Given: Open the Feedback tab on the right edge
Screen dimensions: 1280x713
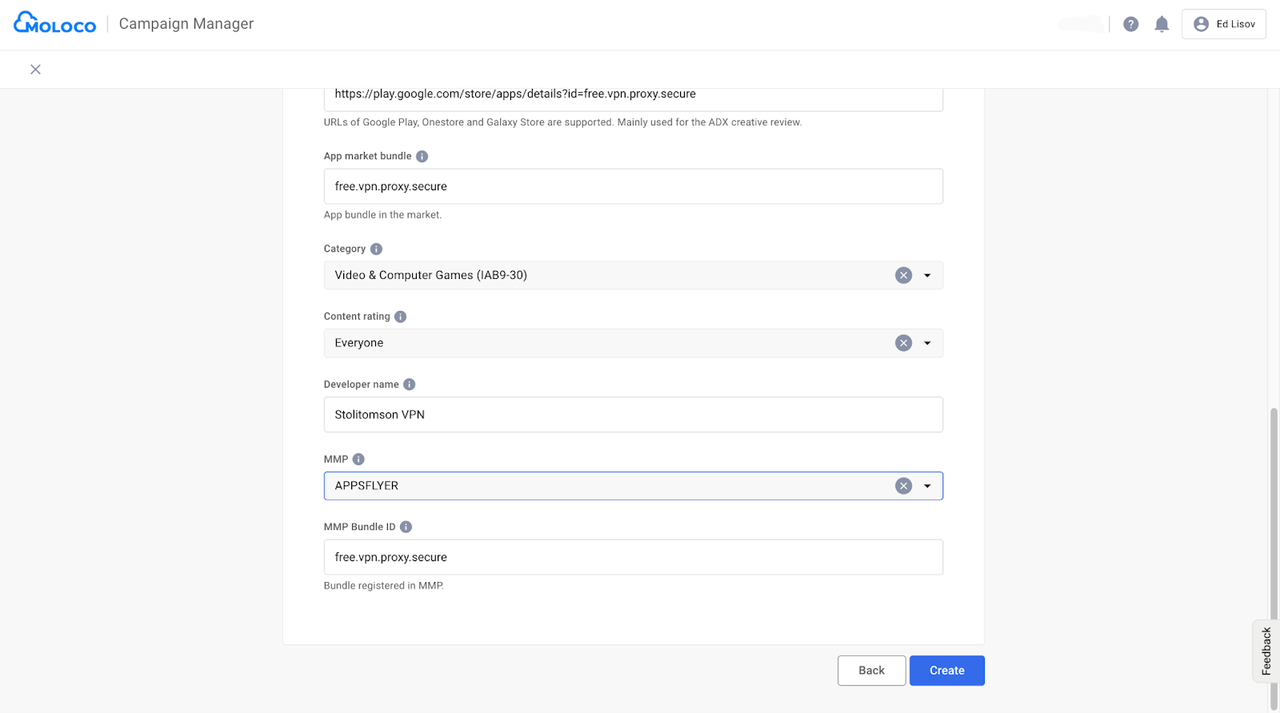Looking at the screenshot, I should tap(1264, 651).
